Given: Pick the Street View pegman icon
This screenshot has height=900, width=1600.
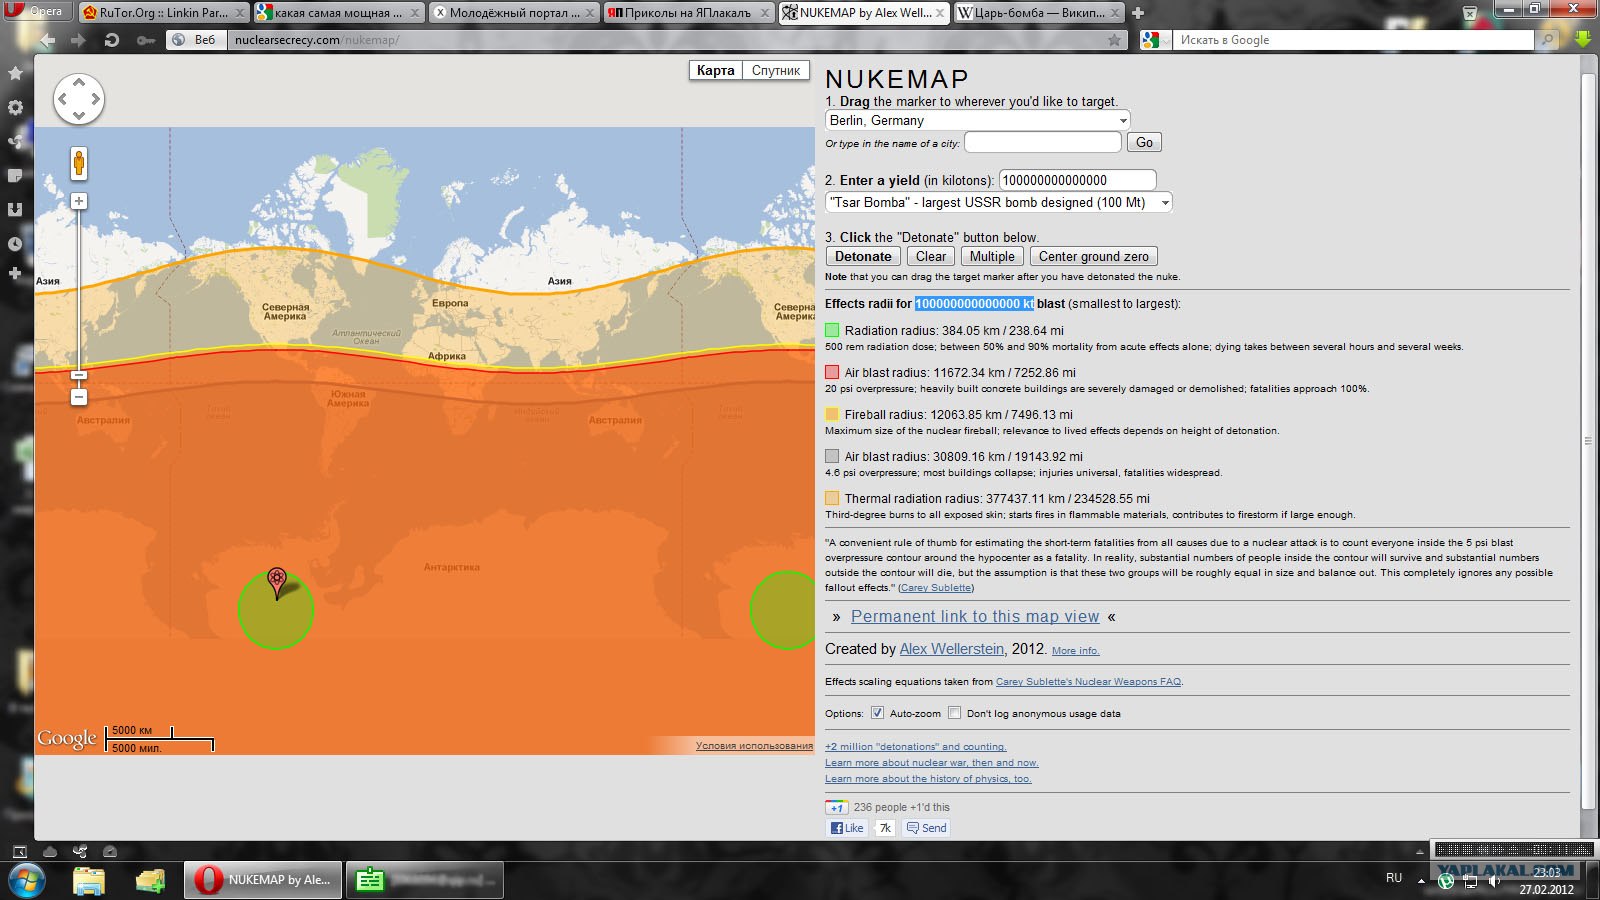Looking at the screenshot, I should pos(79,163).
